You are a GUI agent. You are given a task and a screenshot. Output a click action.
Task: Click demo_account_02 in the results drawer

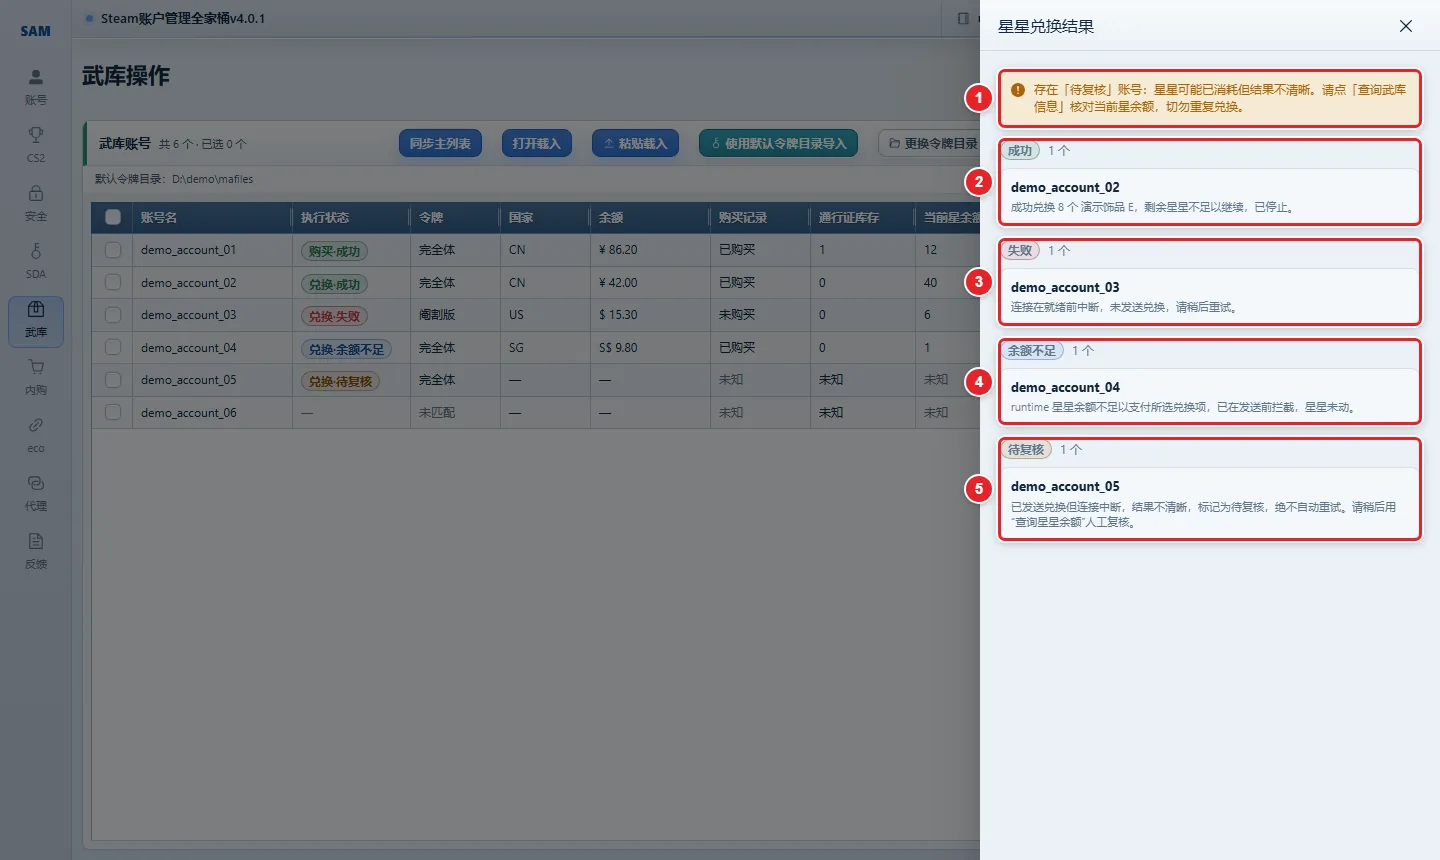pyautogui.click(x=1065, y=187)
